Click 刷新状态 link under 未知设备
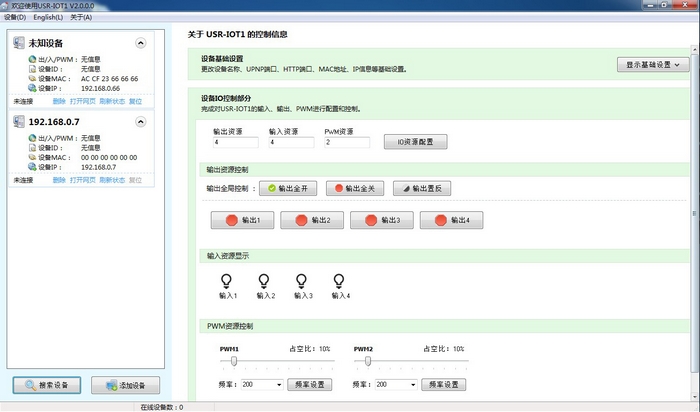700x412 pixels. click(x=112, y=101)
